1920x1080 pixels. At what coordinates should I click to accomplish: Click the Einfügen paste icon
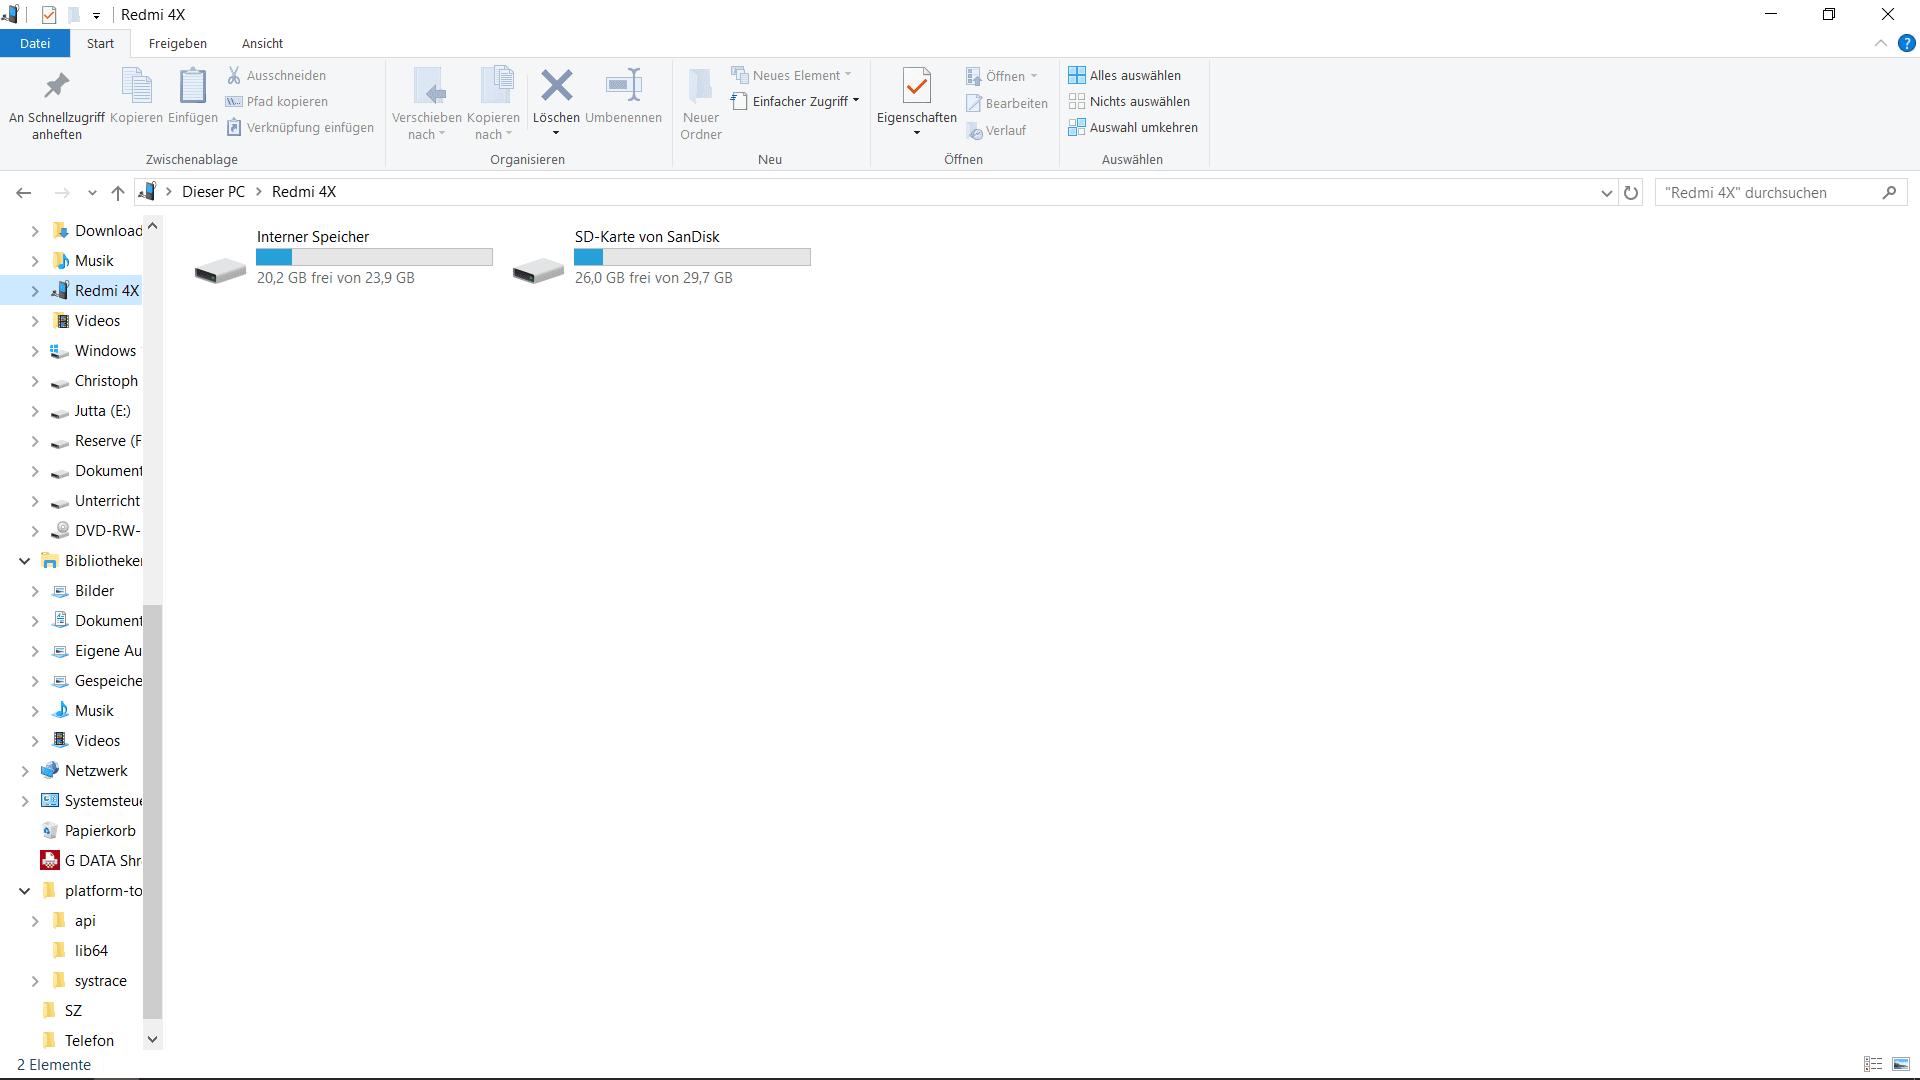click(x=193, y=86)
